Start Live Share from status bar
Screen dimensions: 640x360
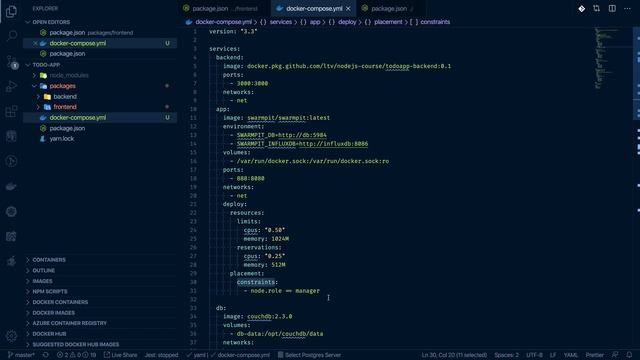[x=120, y=355]
